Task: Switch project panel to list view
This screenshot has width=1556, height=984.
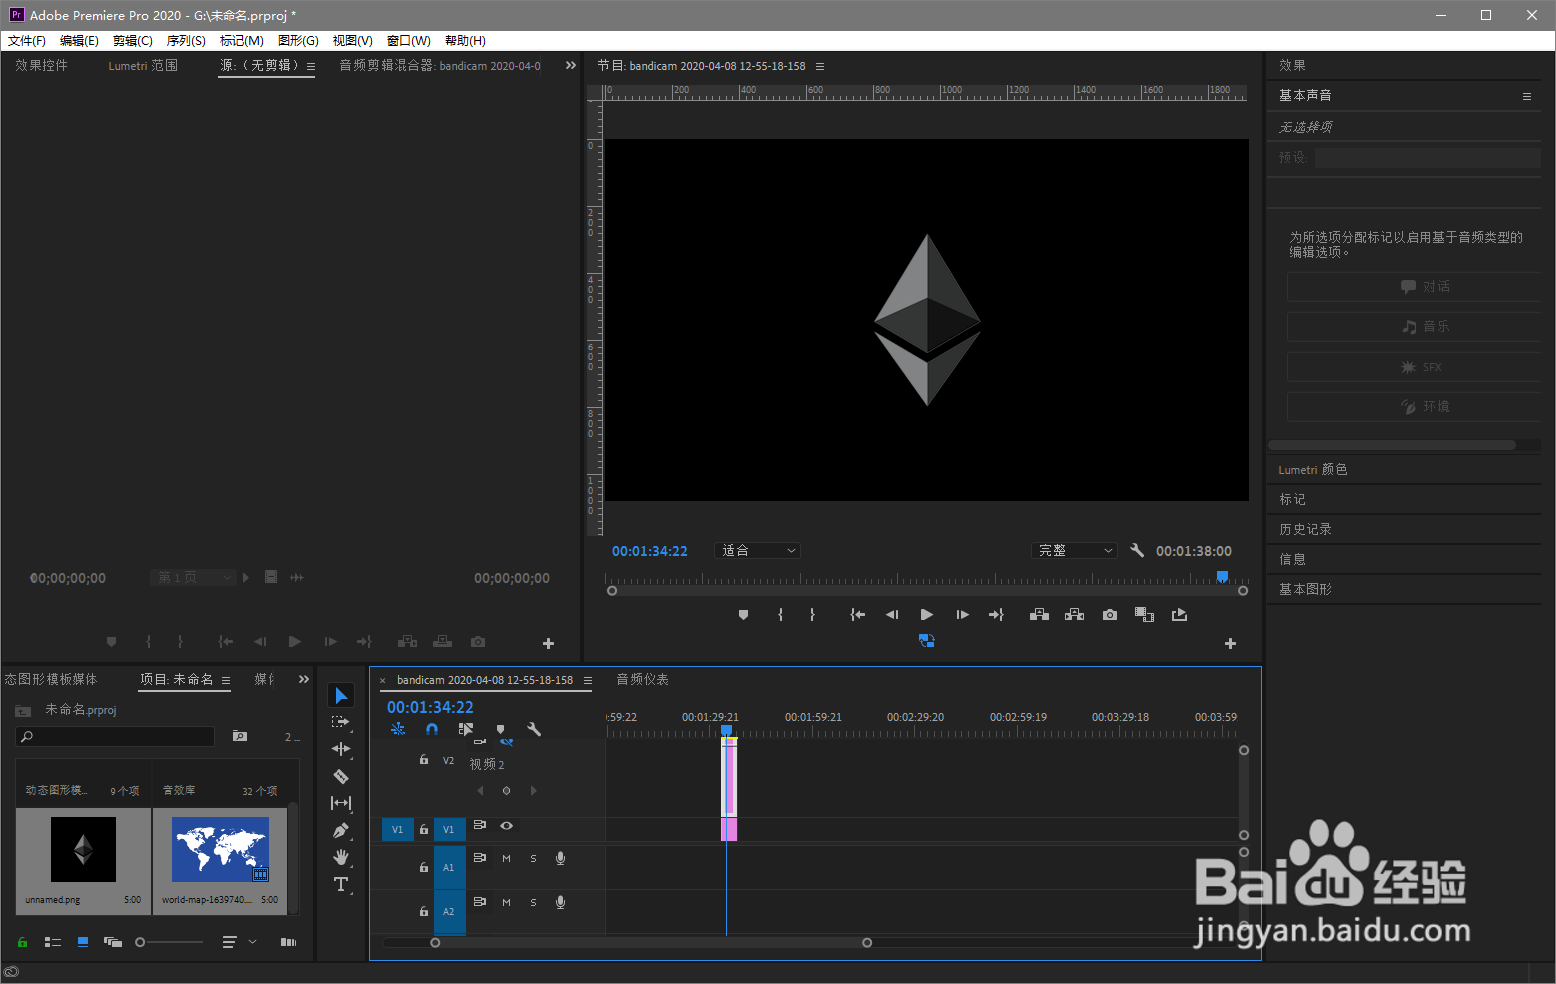Action: pos(53,942)
